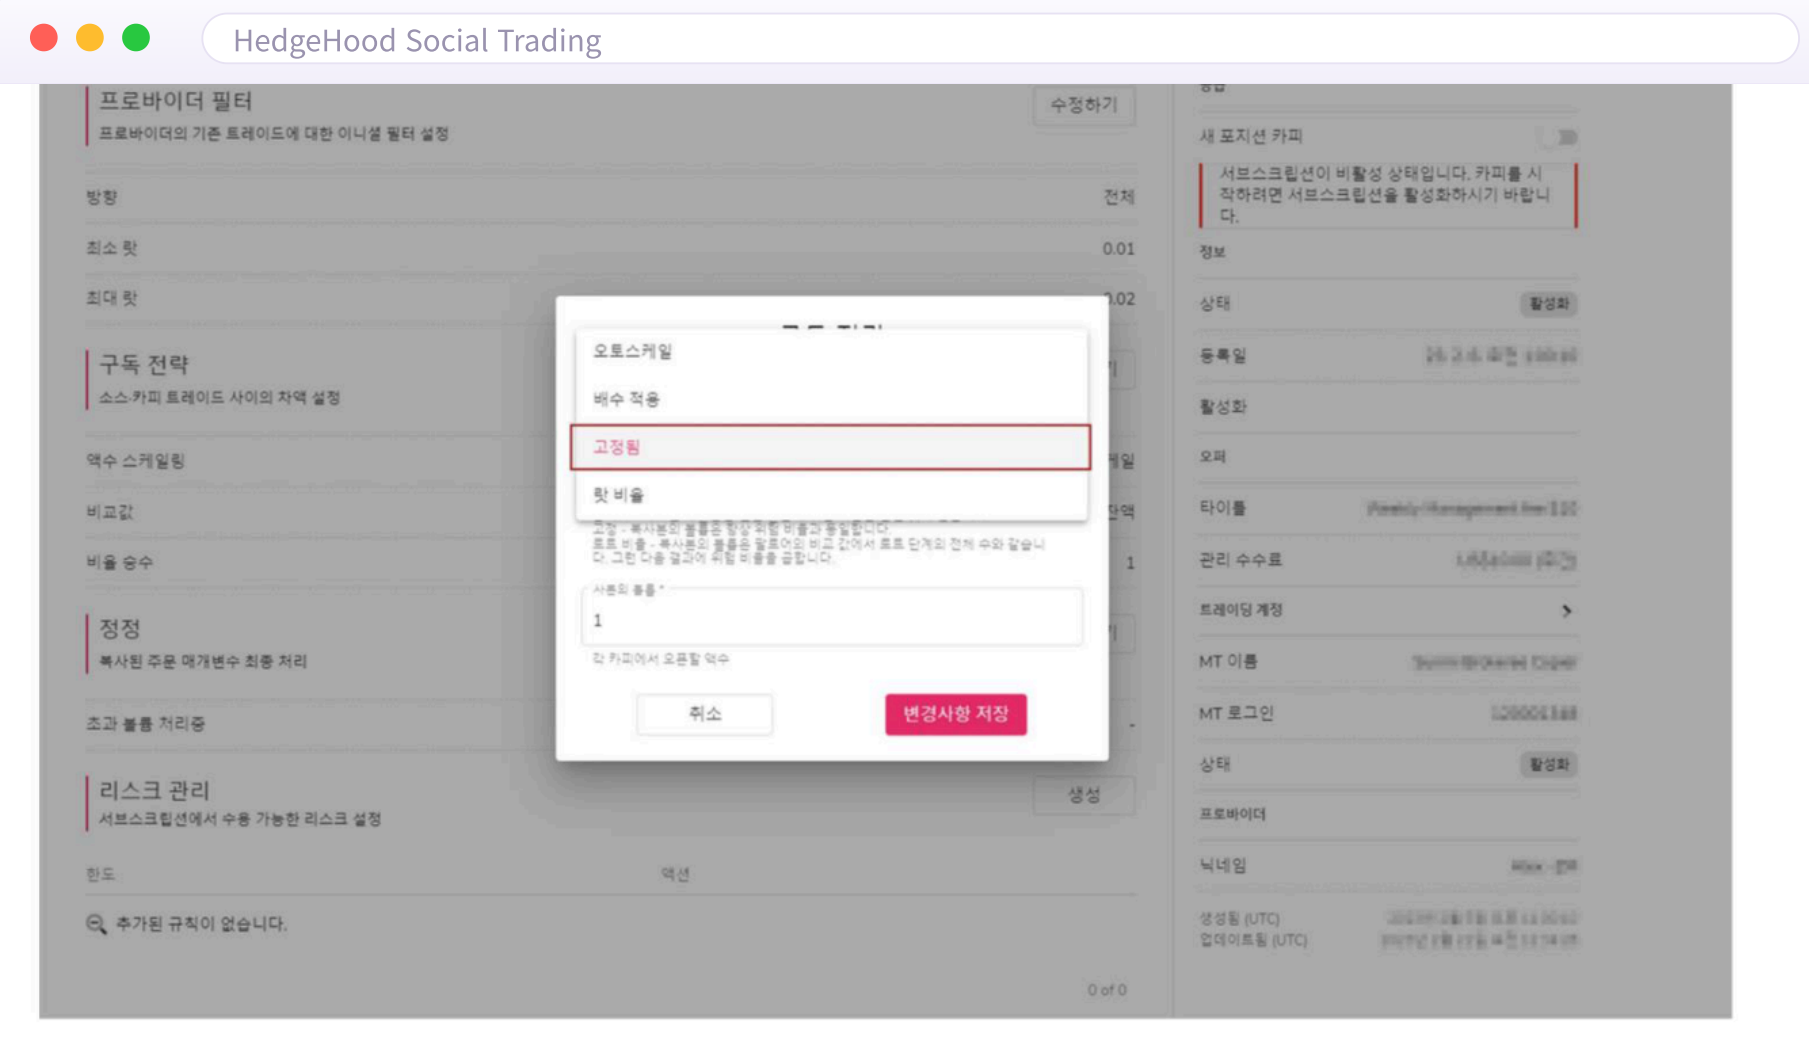Click the 관리 수수료 label in sidebar
The image size is (1809, 1049).
click(1240, 560)
